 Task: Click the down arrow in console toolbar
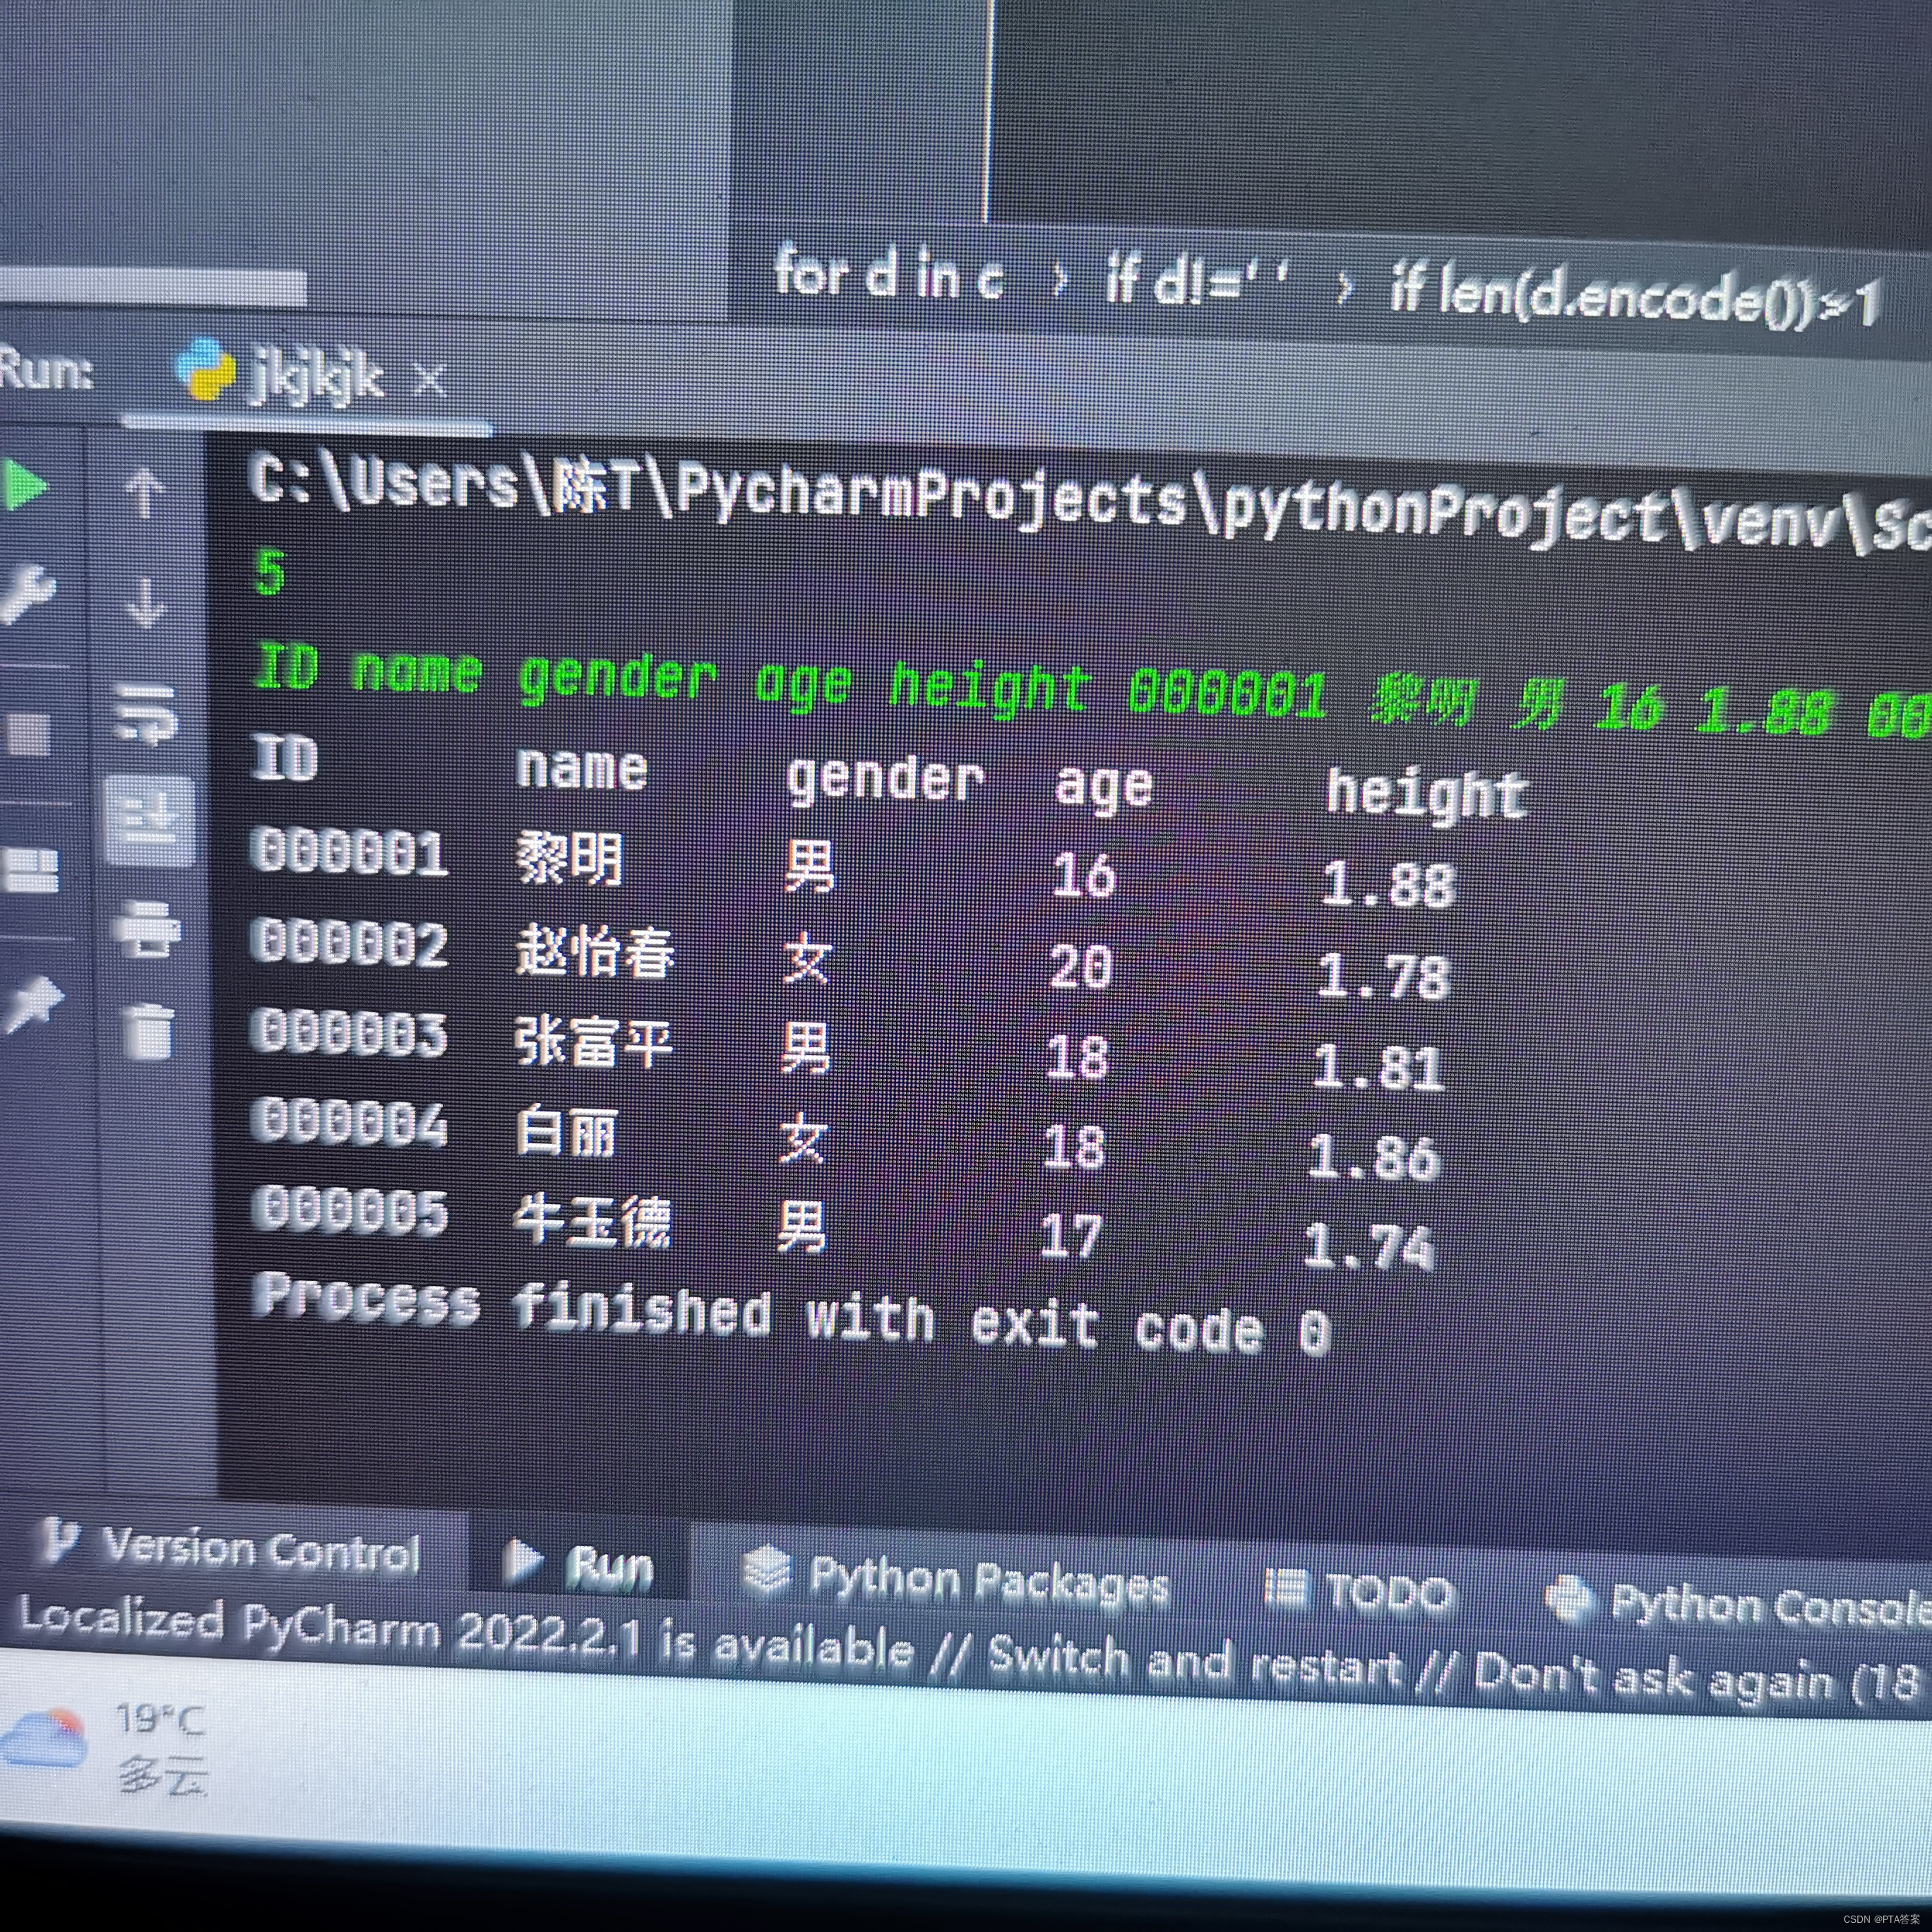(x=146, y=602)
